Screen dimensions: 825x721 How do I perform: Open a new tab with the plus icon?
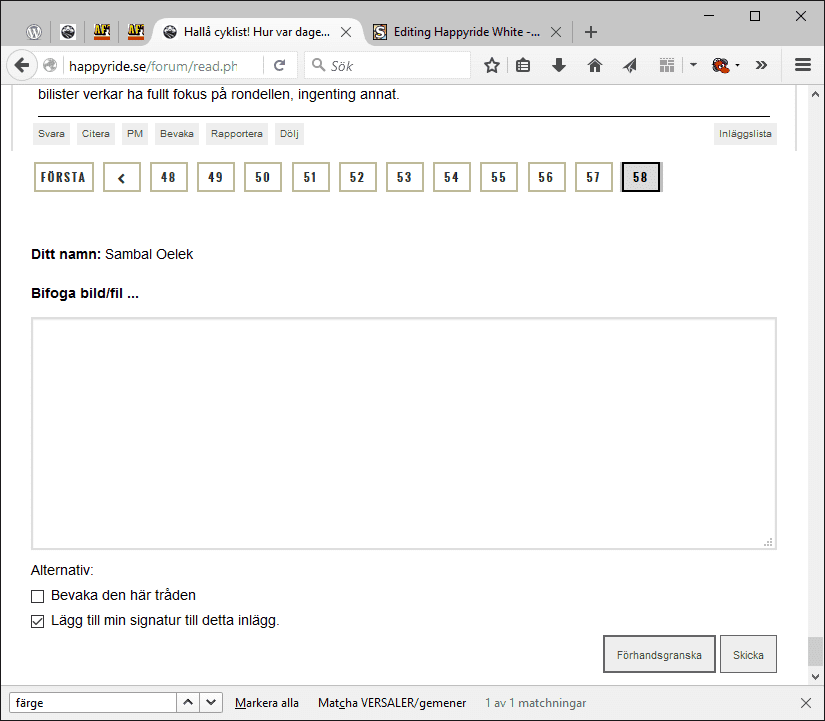pyautogui.click(x=591, y=32)
